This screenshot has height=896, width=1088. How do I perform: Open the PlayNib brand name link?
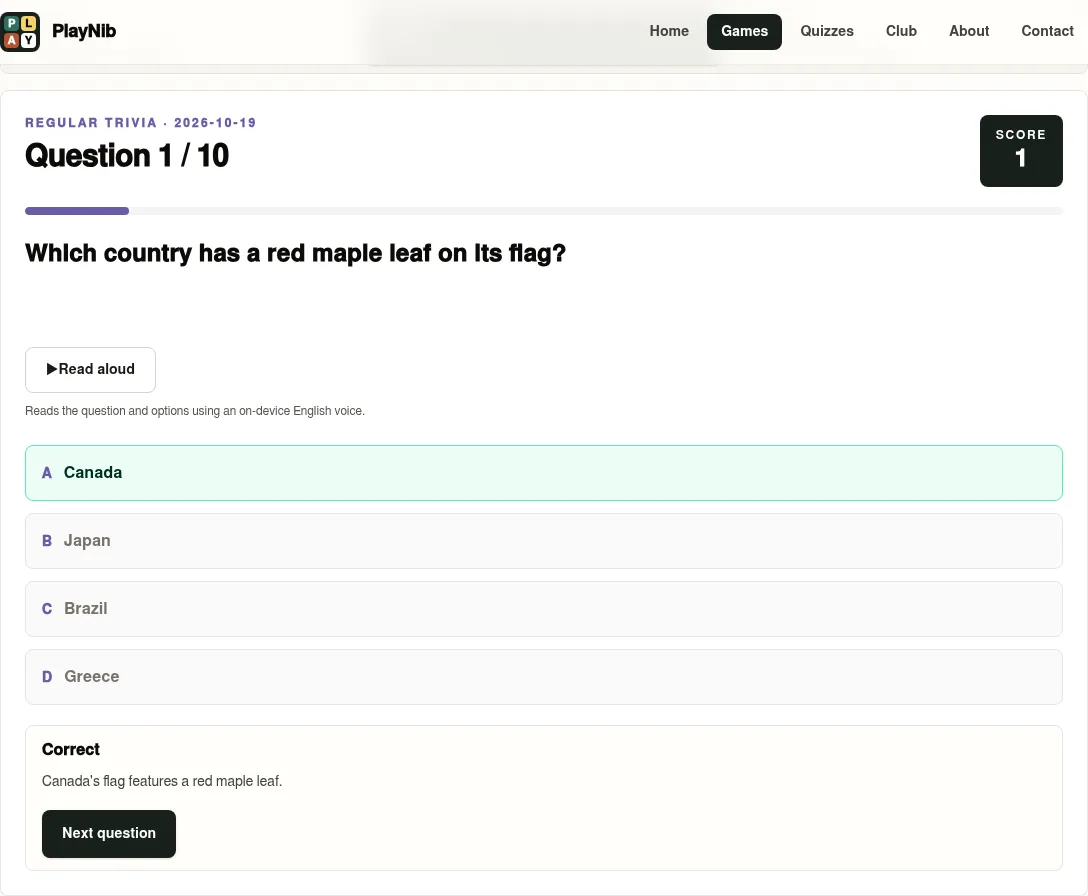click(84, 31)
